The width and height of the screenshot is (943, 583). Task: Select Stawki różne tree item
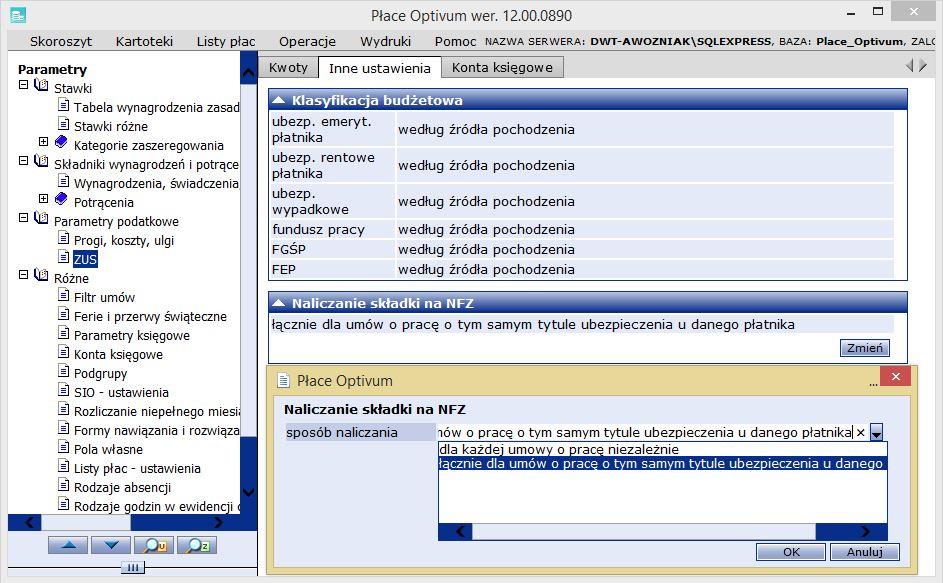point(111,126)
